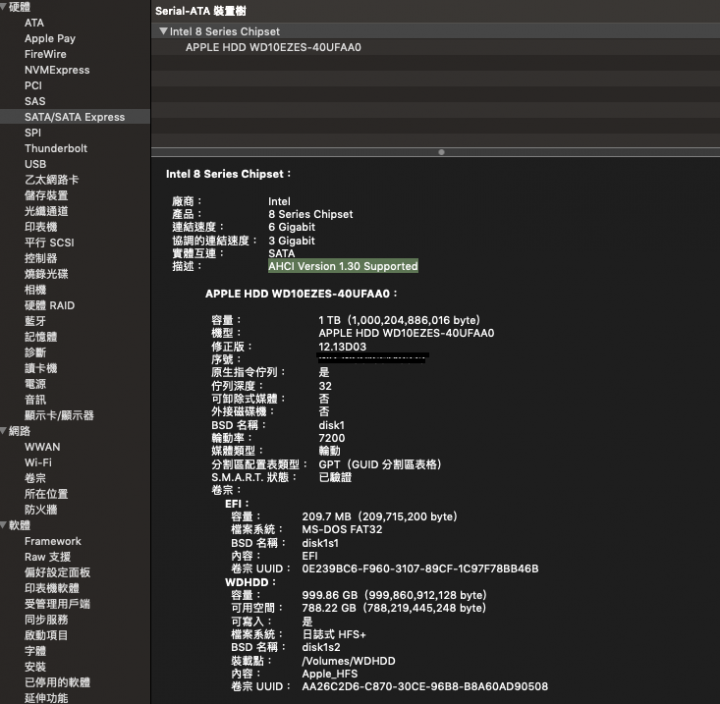This screenshot has width=720, height=704.
Task: Open NVMExpress in the sidebar
Action: click(57, 70)
